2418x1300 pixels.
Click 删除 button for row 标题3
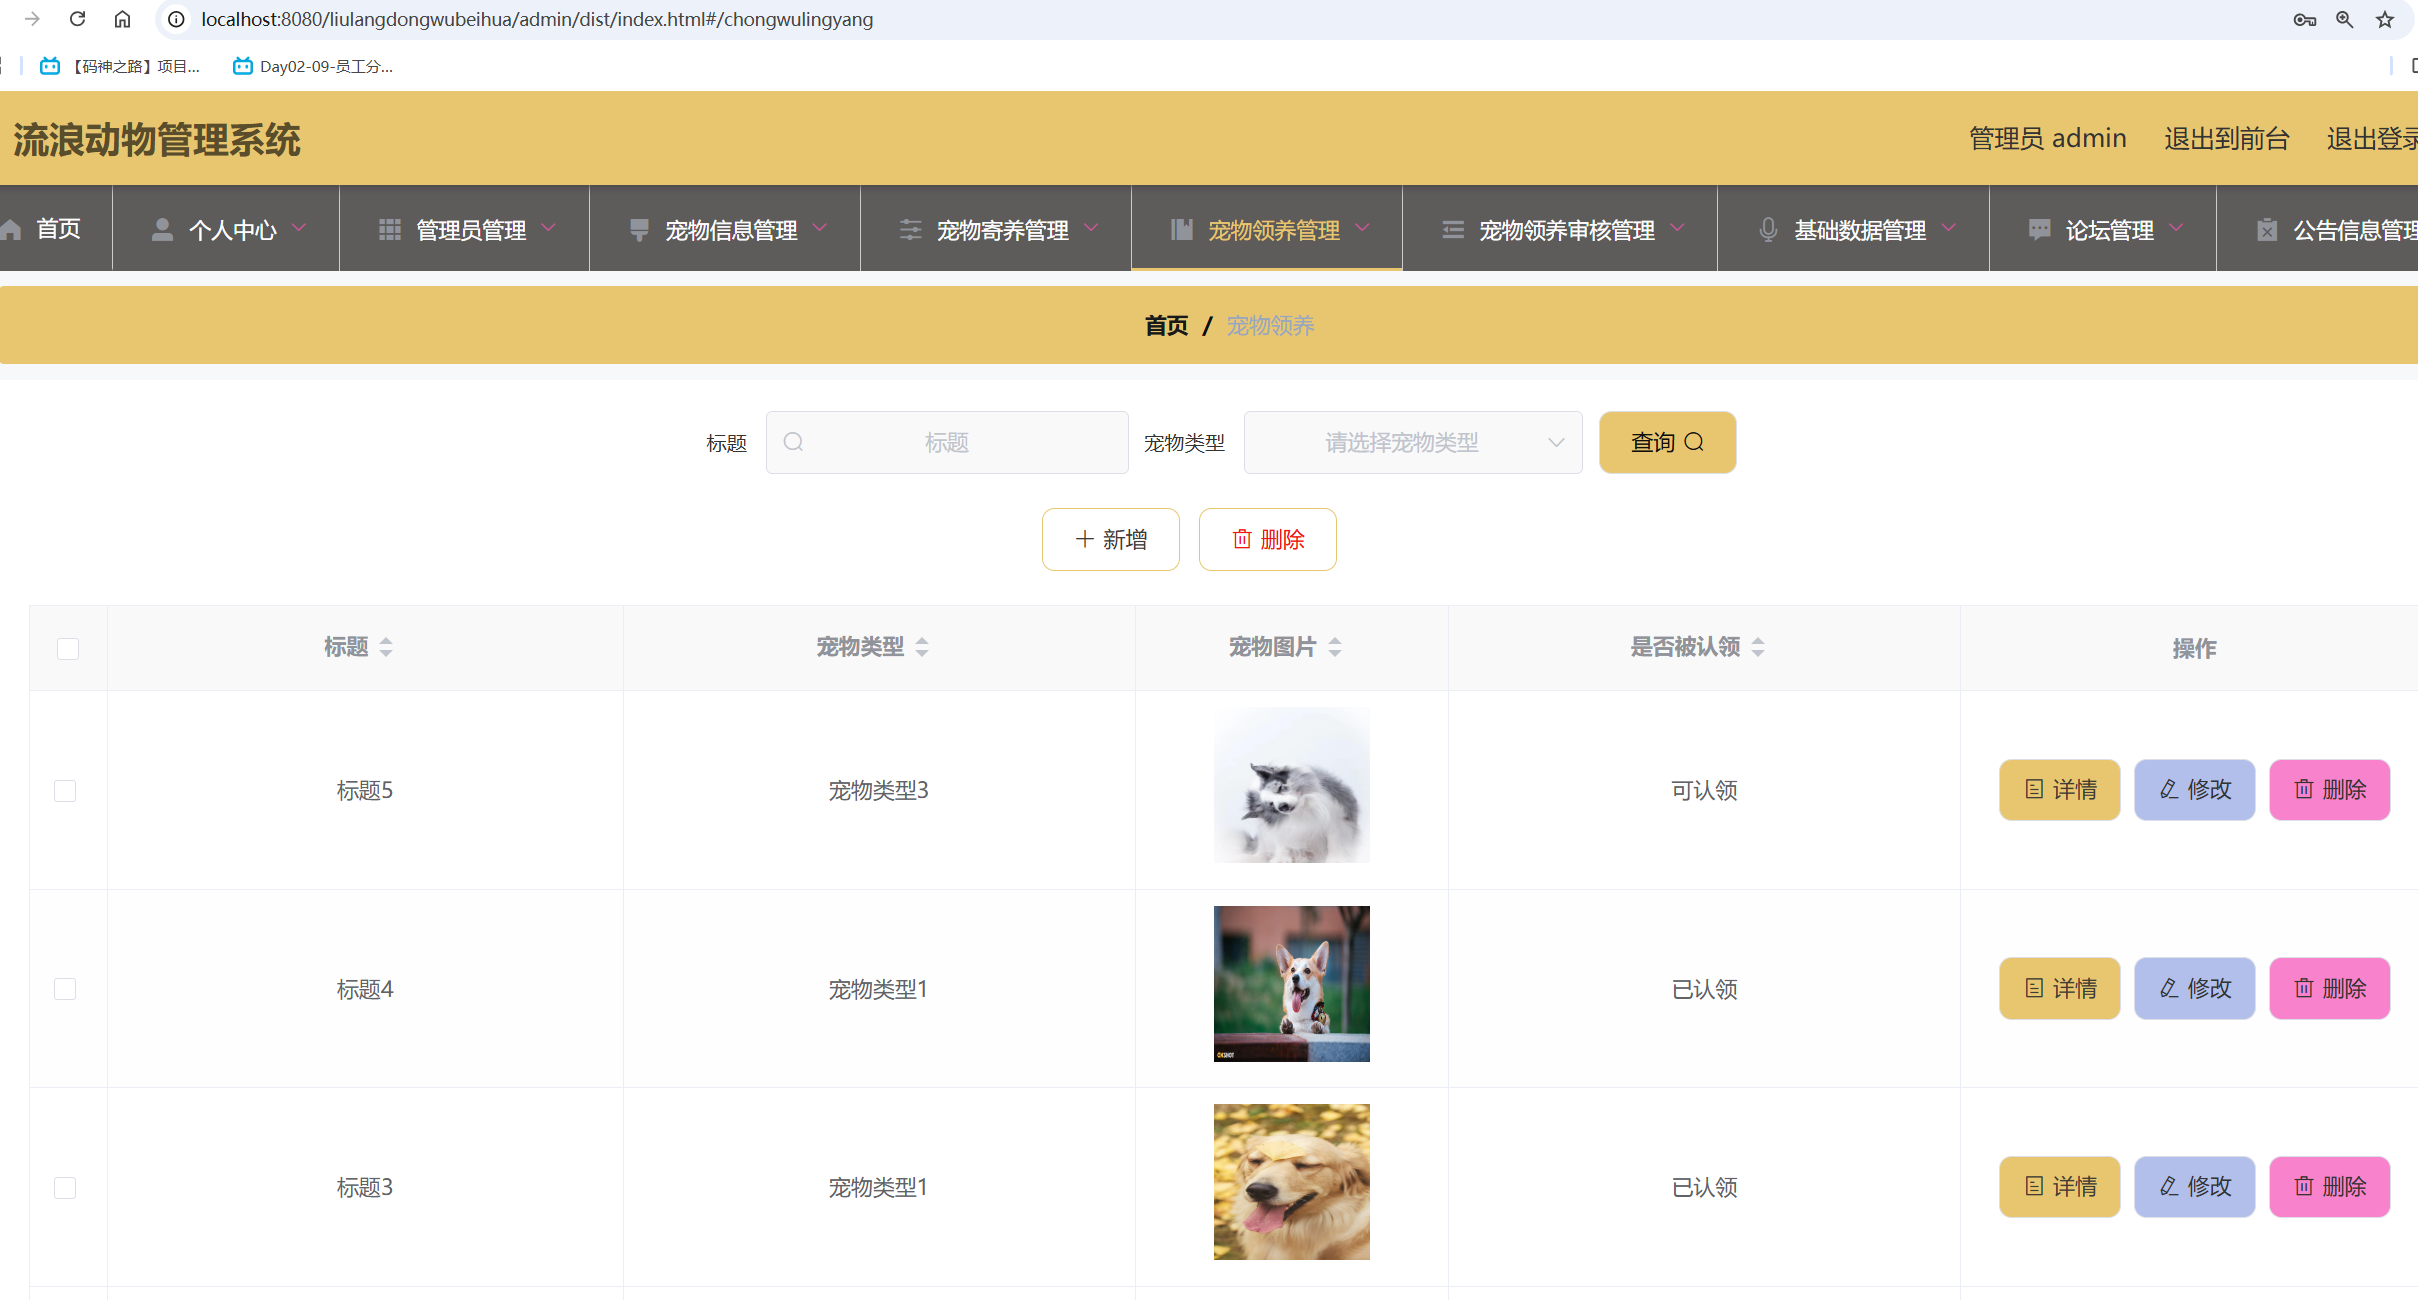[2329, 1186]
